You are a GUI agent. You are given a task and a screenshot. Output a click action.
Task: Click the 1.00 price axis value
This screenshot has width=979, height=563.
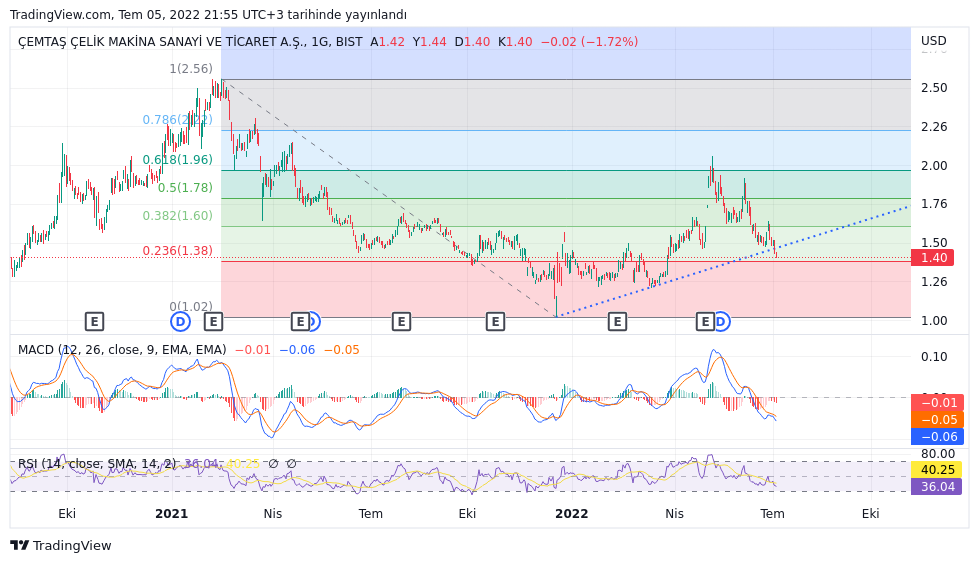(934, 321)
